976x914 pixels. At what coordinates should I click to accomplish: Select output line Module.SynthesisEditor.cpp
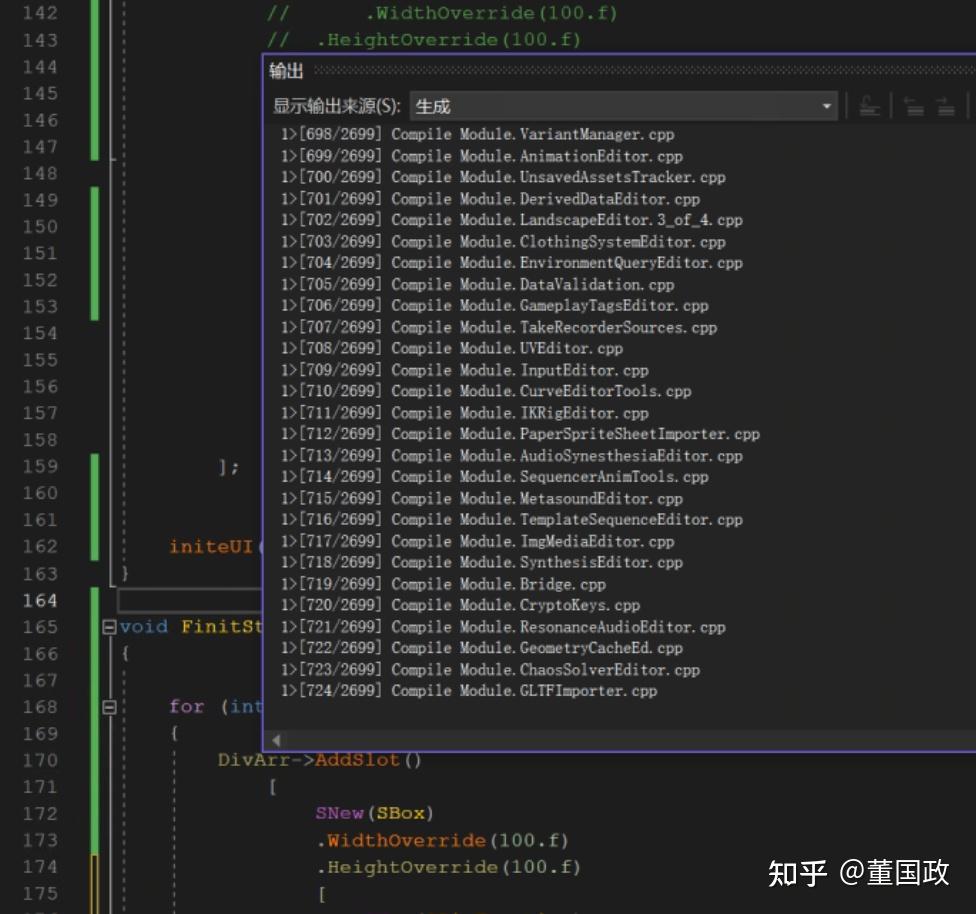pyautogui.click(x=482, y=563)
